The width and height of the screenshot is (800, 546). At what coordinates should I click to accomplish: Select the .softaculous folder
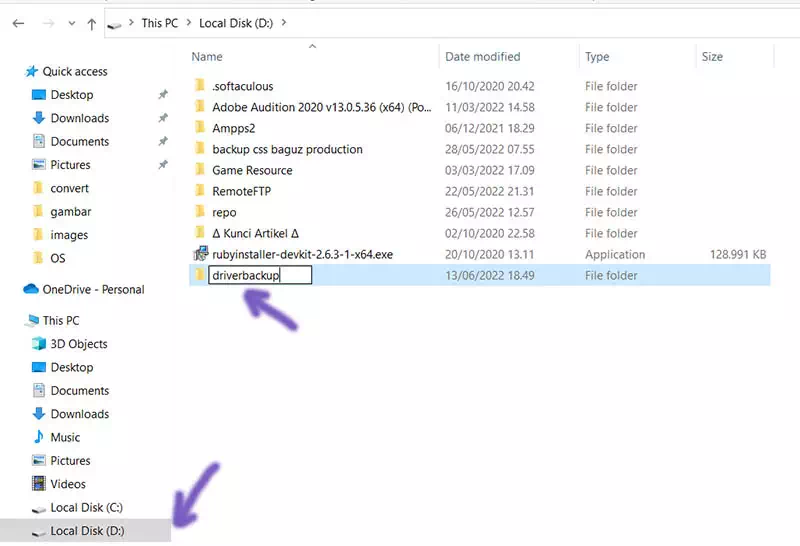(242, 86)
